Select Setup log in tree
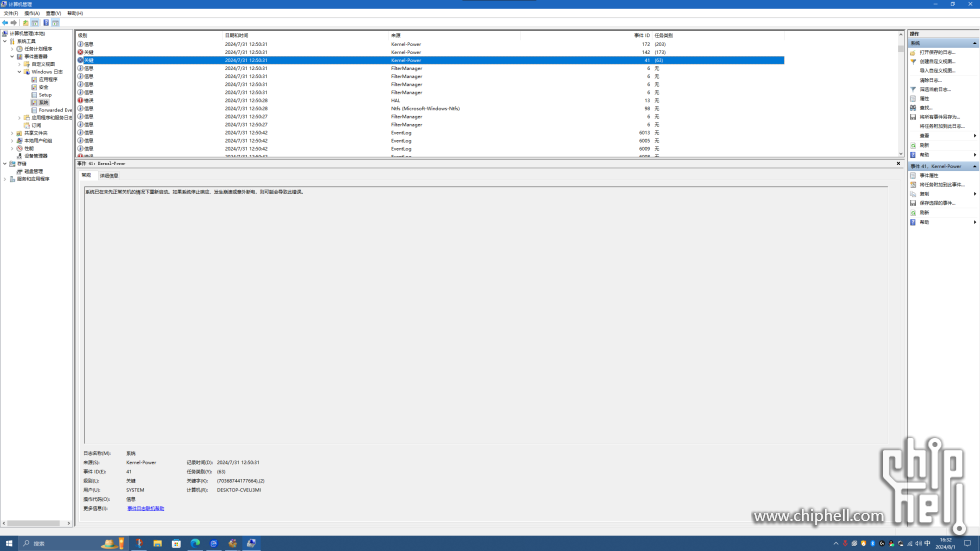980x551 pixels. point(45,95)
